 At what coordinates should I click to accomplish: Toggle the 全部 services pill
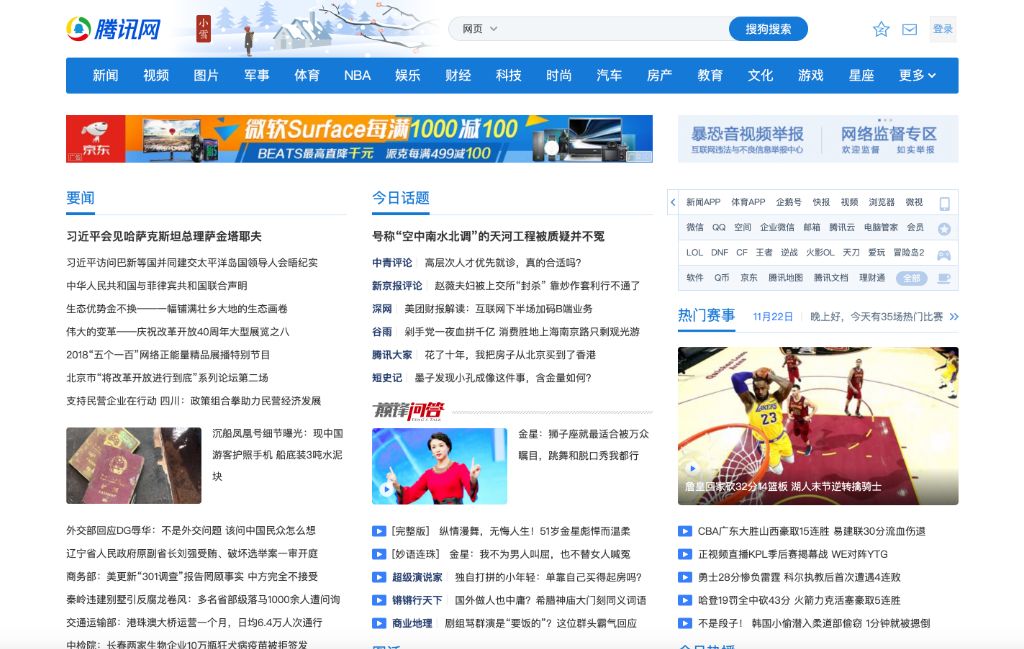coord(912,278)
